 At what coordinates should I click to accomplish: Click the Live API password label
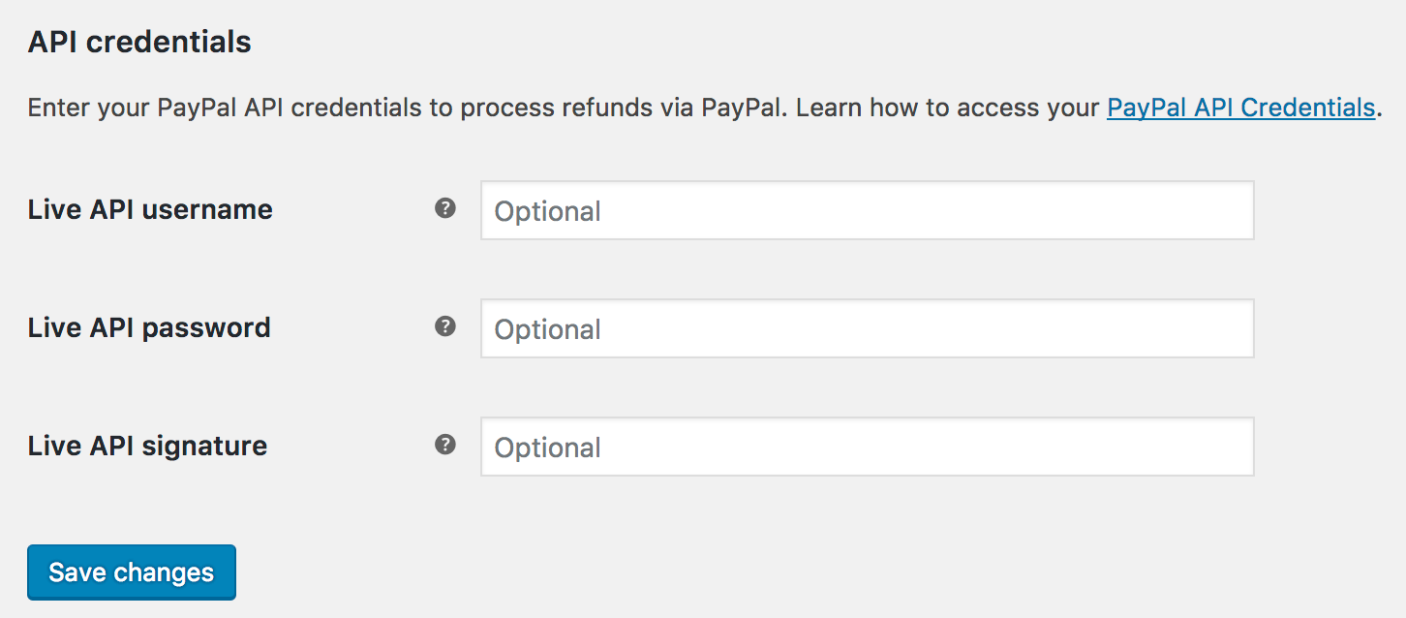[150, 327]
